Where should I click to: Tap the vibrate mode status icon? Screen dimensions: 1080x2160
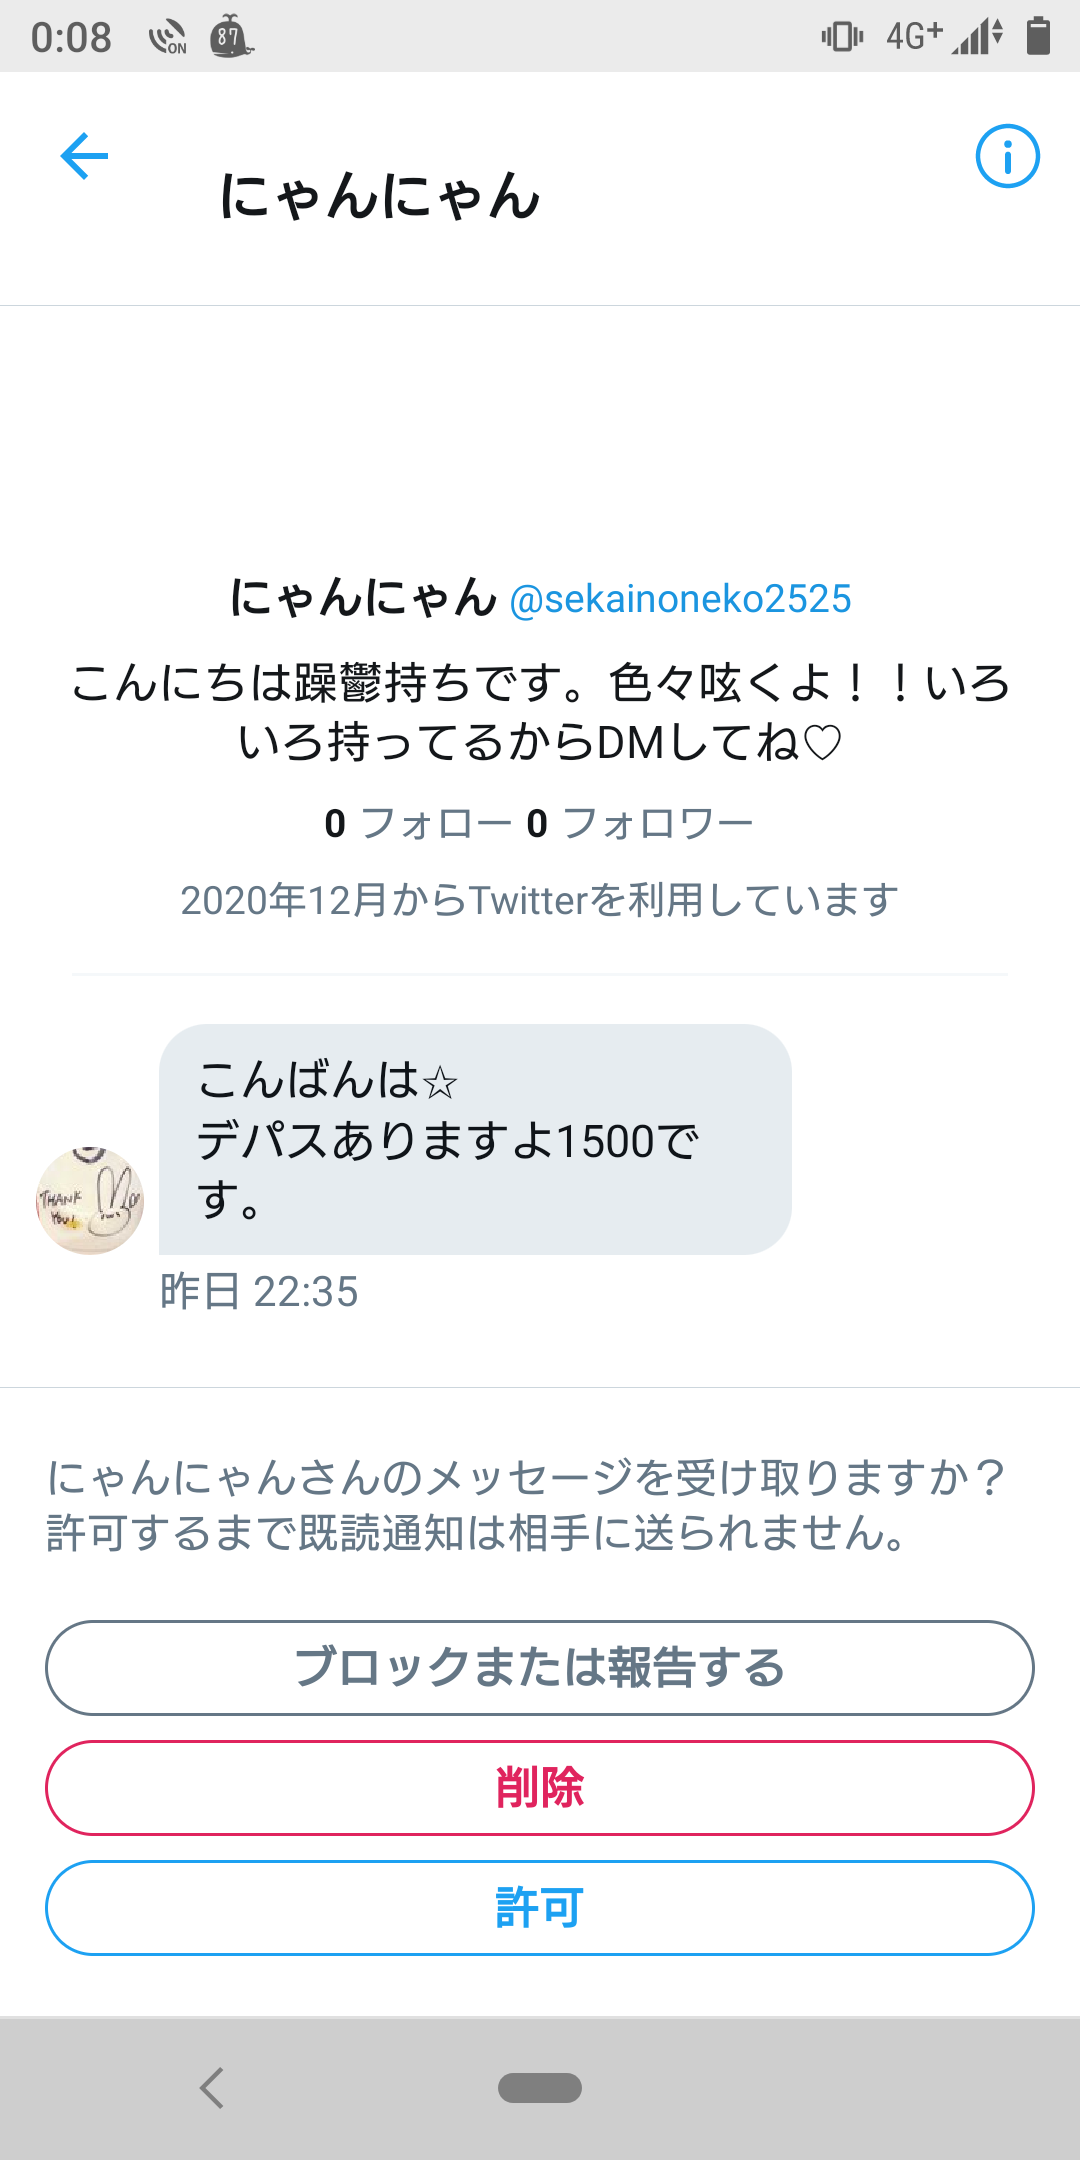[842, 37]
